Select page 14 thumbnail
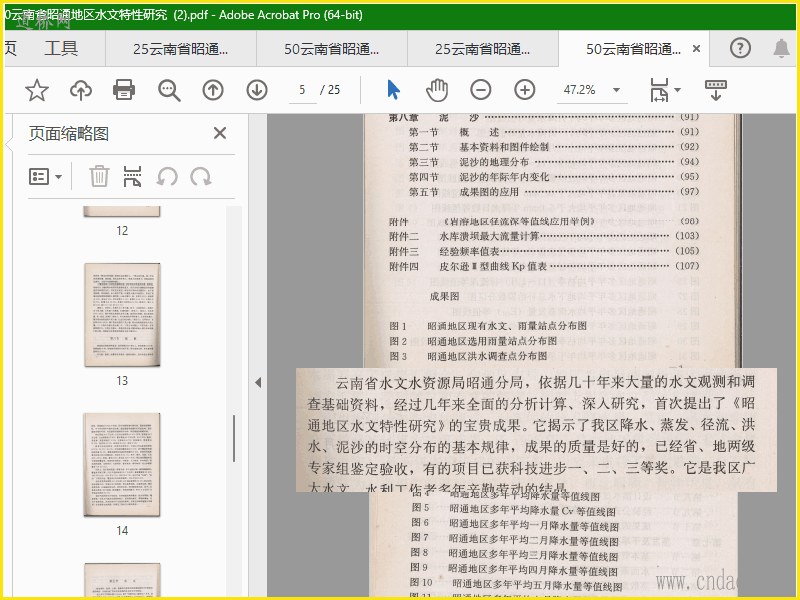Screen dimensions: 800x600 122,465
